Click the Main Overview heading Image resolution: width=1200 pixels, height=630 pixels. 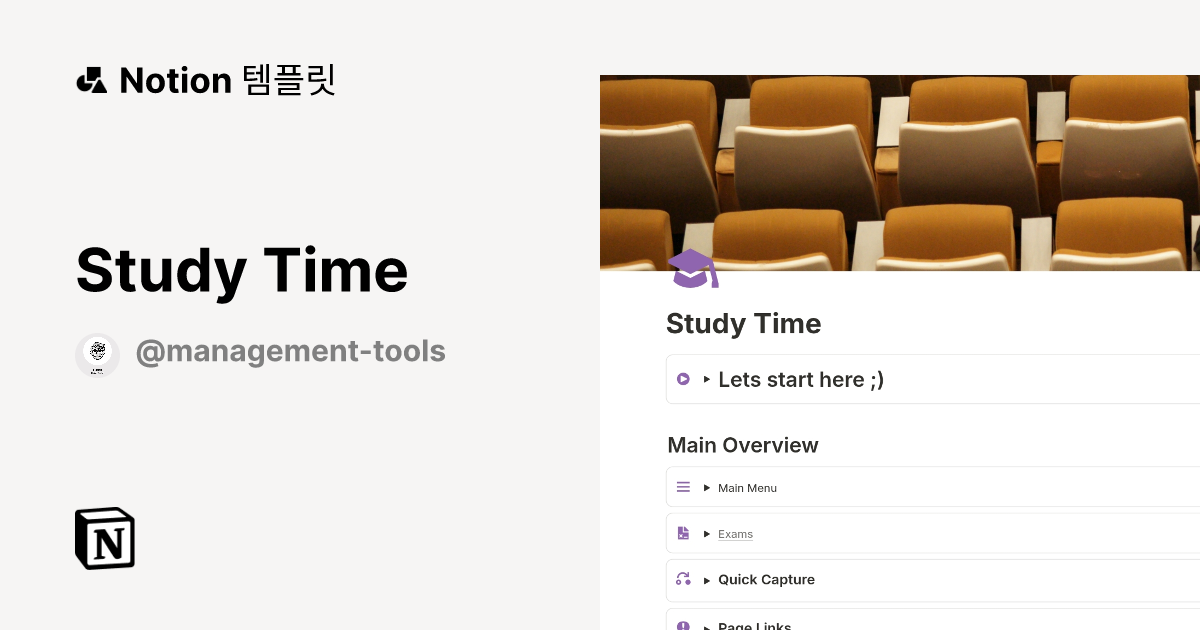point(743,445)
